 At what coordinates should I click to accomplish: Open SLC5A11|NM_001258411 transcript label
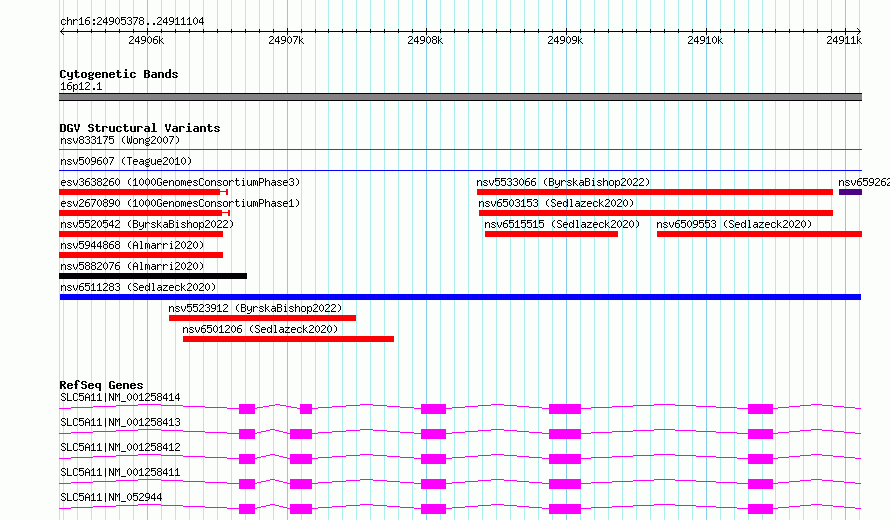(x=120, y=472)
